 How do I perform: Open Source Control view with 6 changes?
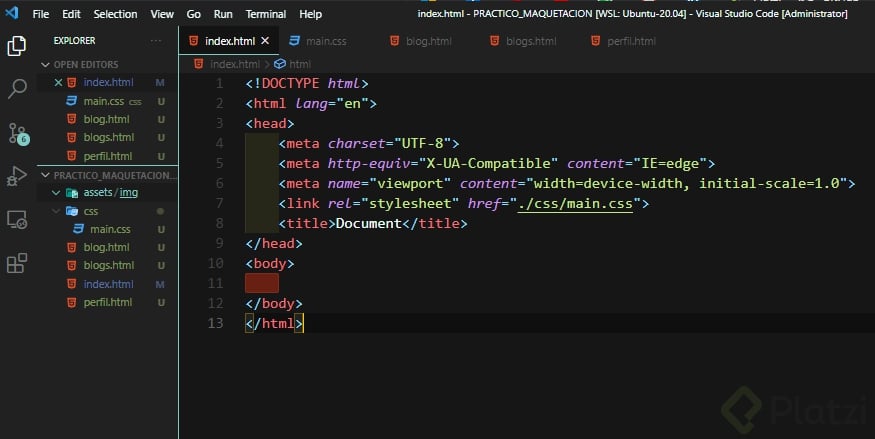tap(18, 134)
